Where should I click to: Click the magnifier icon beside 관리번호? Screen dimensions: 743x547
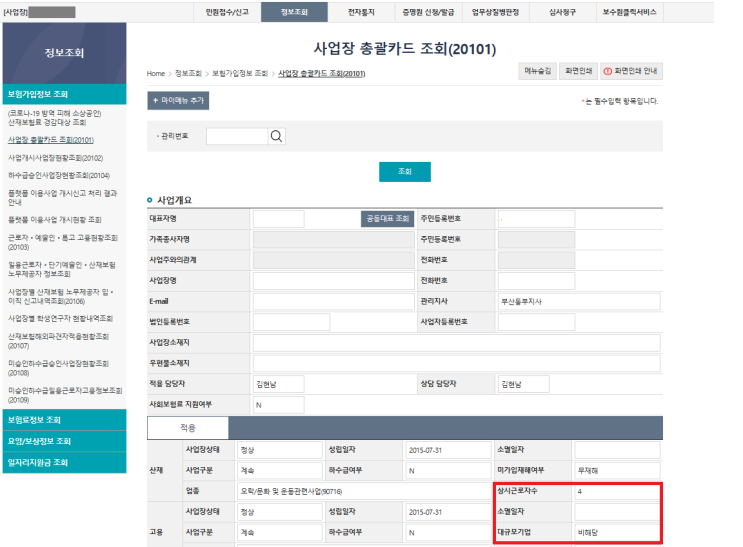coord(276,136)
